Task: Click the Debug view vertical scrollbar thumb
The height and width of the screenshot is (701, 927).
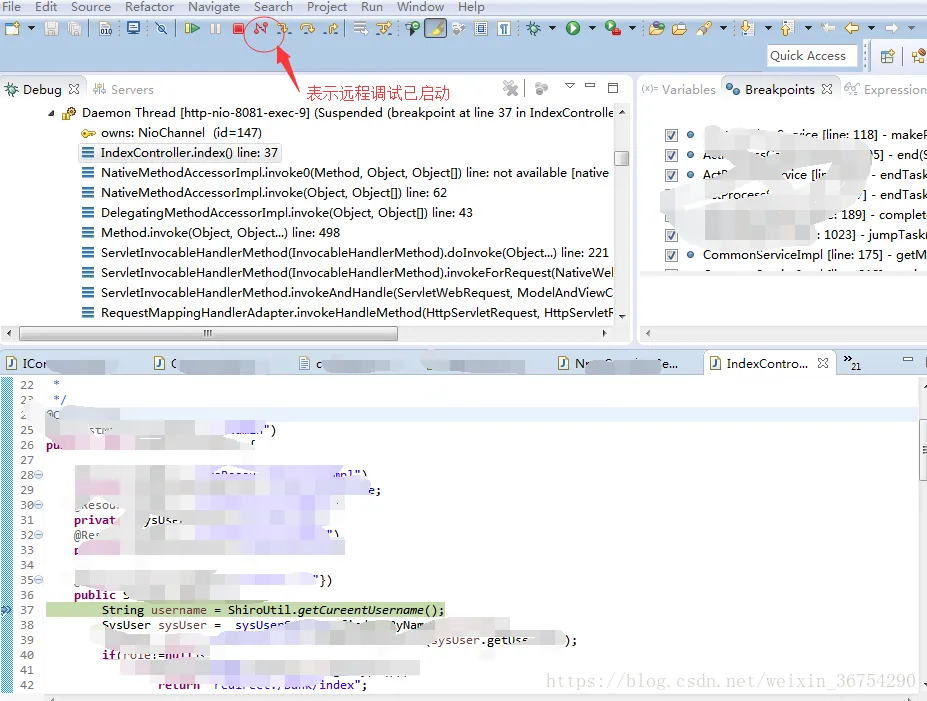Action: tap(621, 158)
